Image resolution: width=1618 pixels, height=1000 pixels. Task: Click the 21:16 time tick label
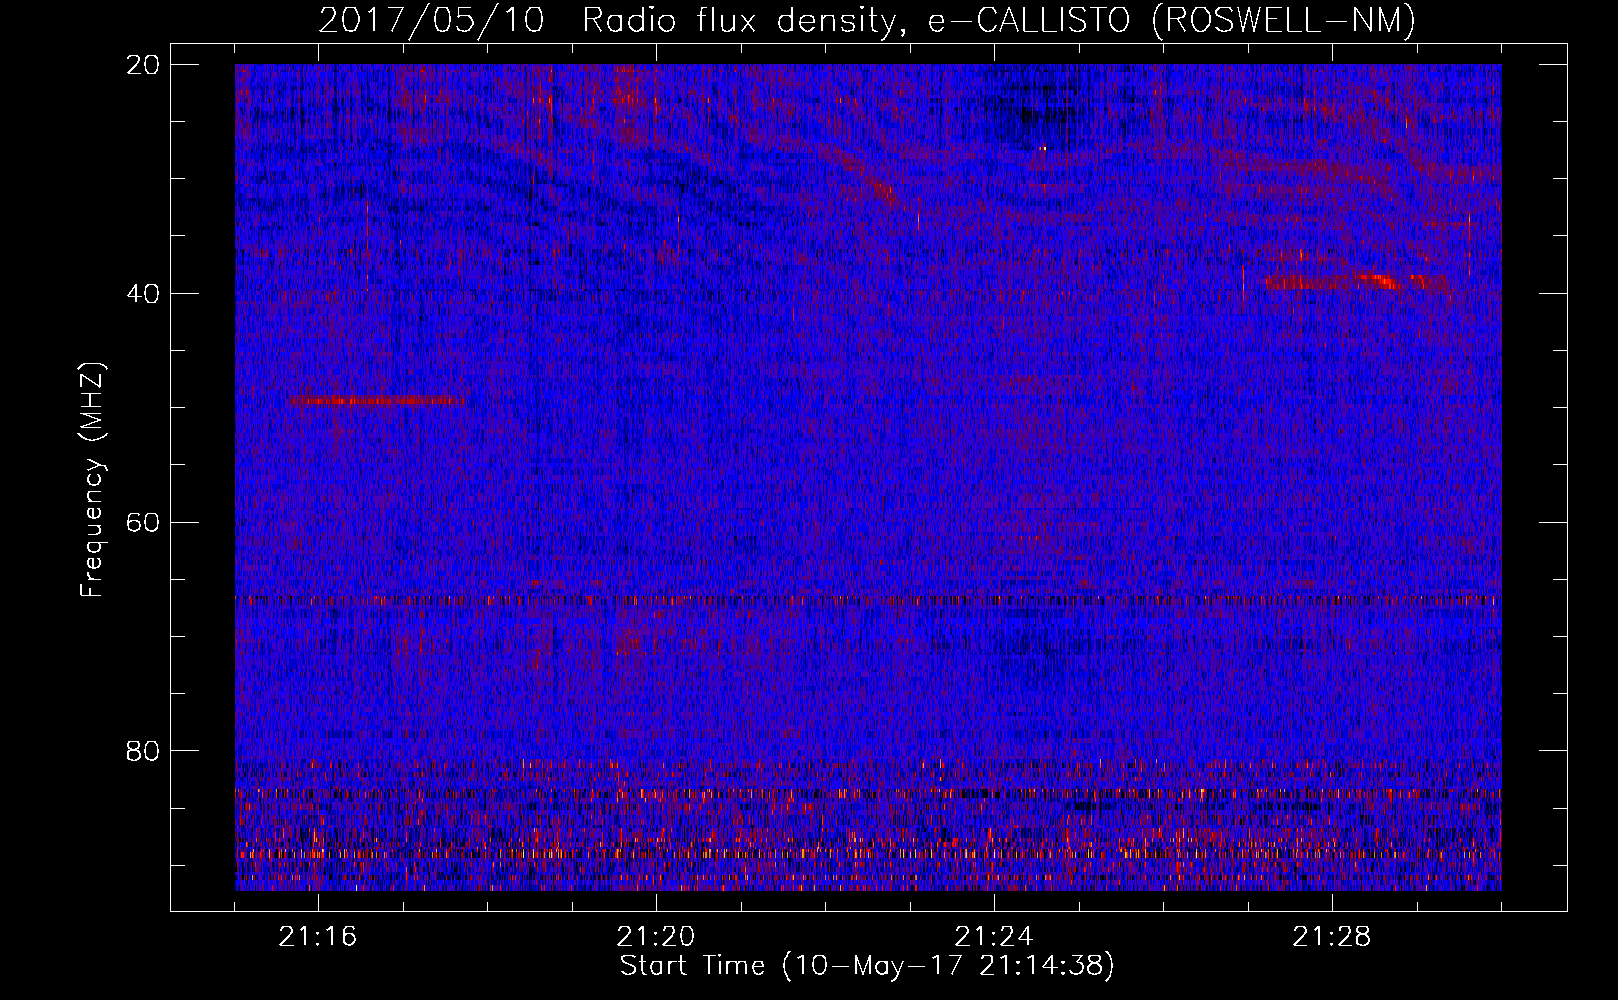point(318,937)
